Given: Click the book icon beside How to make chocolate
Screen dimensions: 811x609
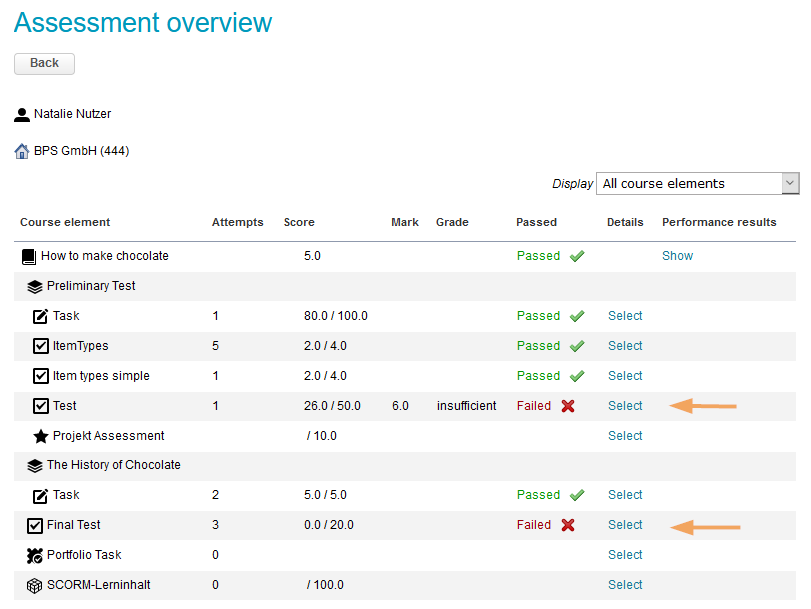Looking at the screenshot, I should tap(29, 256).
